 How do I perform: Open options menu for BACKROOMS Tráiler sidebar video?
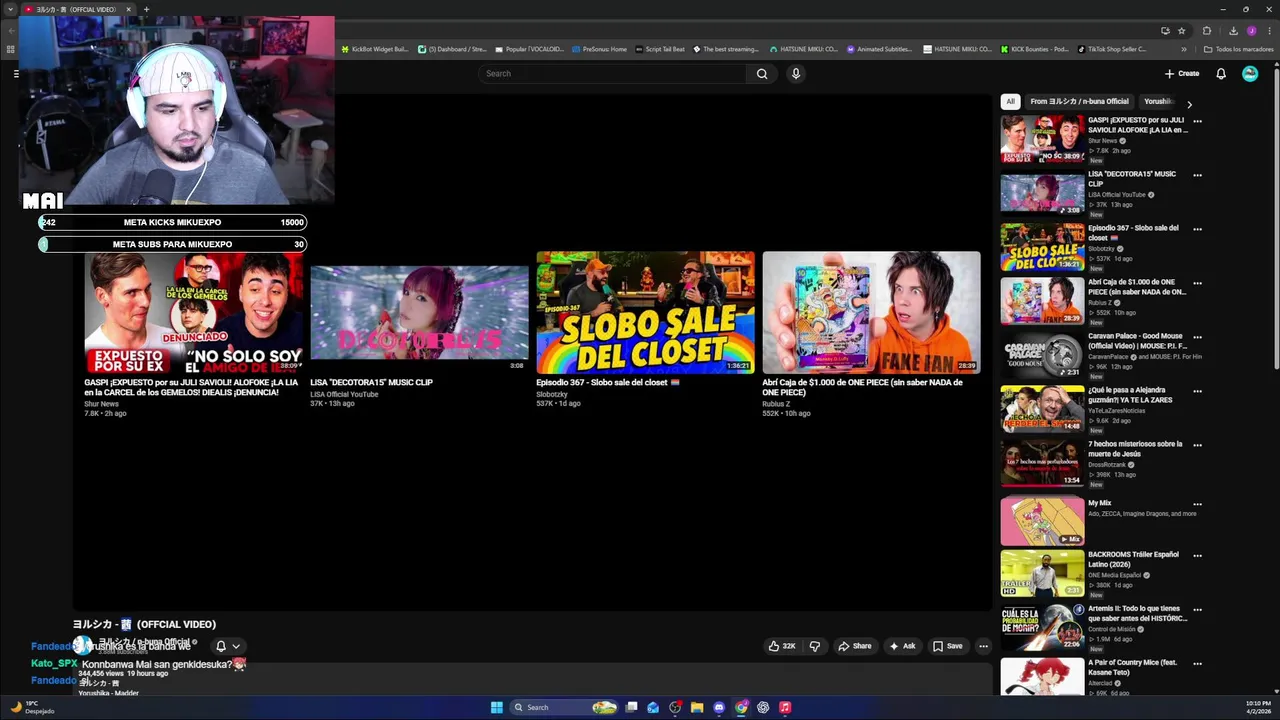click(x=1197, y=555)
